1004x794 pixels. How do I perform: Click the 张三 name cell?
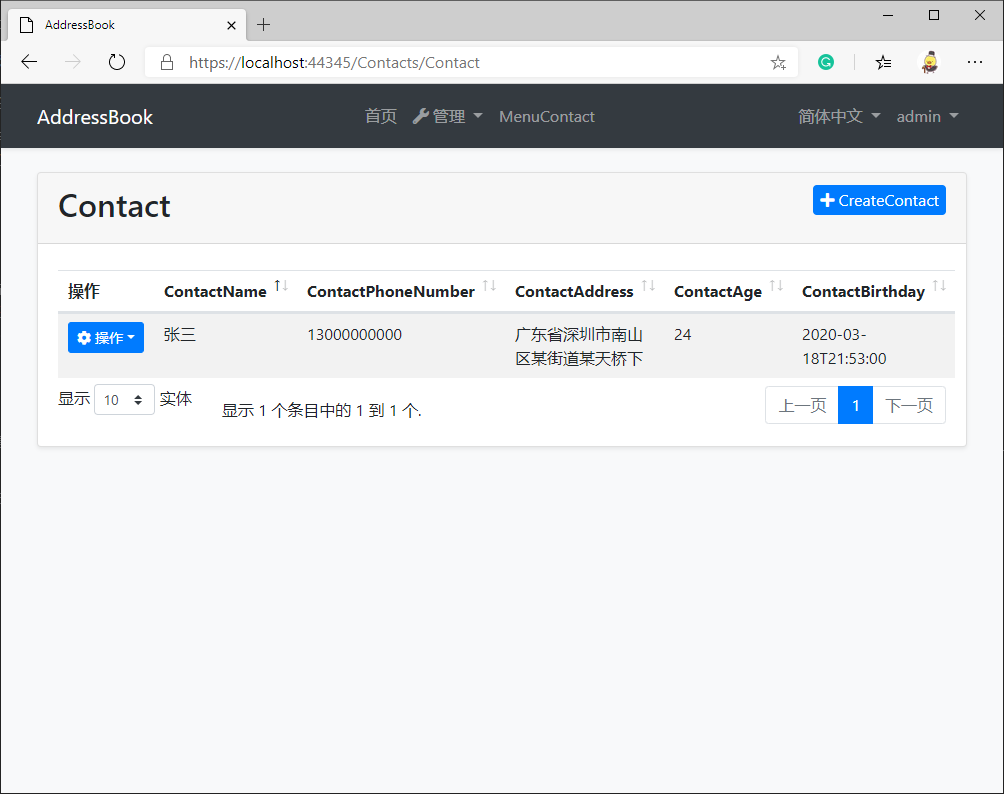tap(179, 335)
